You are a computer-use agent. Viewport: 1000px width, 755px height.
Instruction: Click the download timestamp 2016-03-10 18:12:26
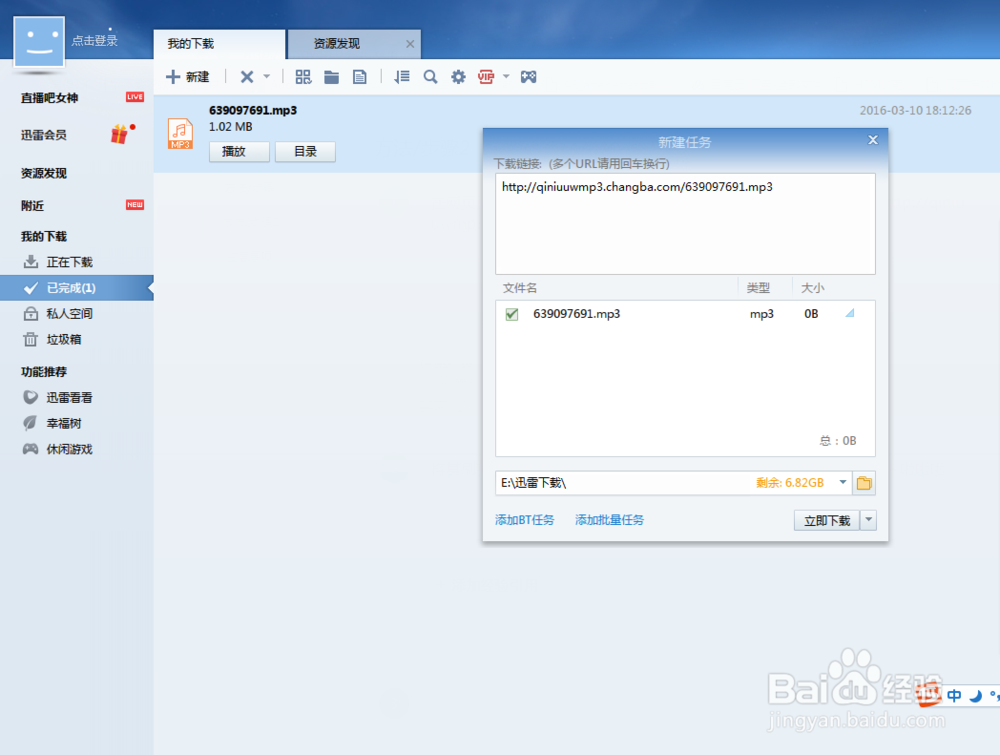click(x=915, y=110)
